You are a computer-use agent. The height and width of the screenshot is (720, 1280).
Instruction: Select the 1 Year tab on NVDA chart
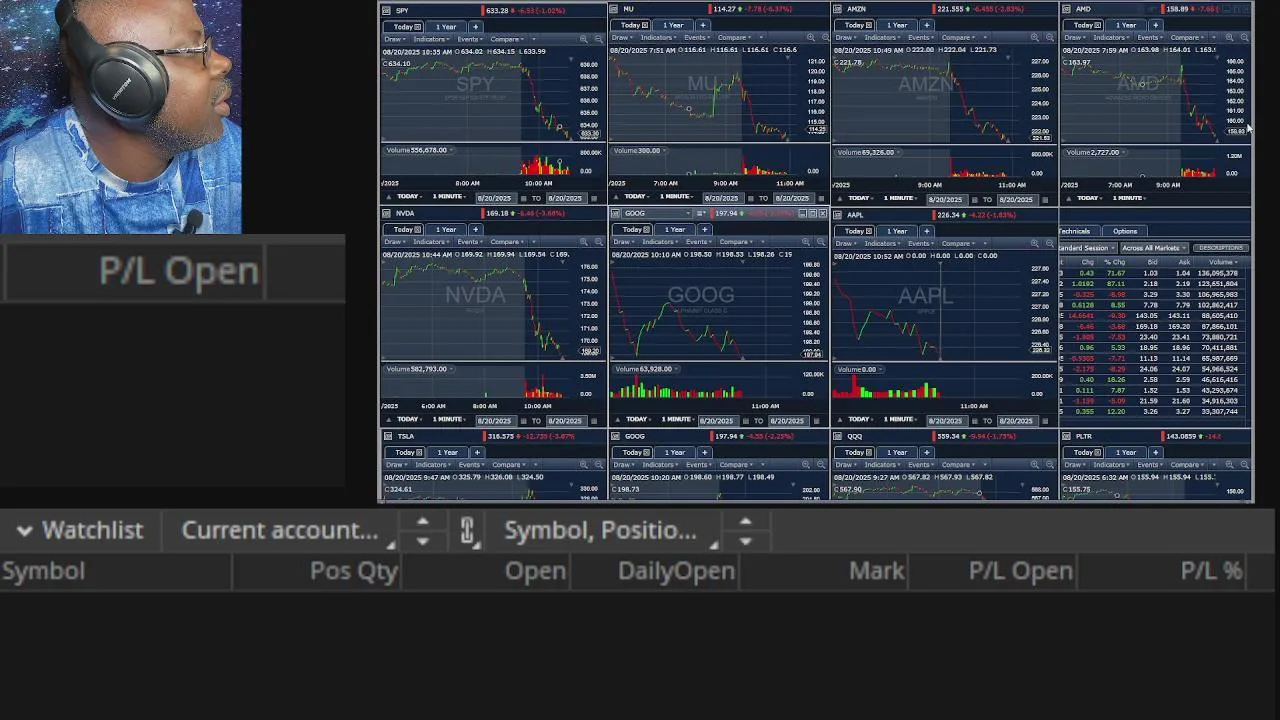click(x=446, y=229)
